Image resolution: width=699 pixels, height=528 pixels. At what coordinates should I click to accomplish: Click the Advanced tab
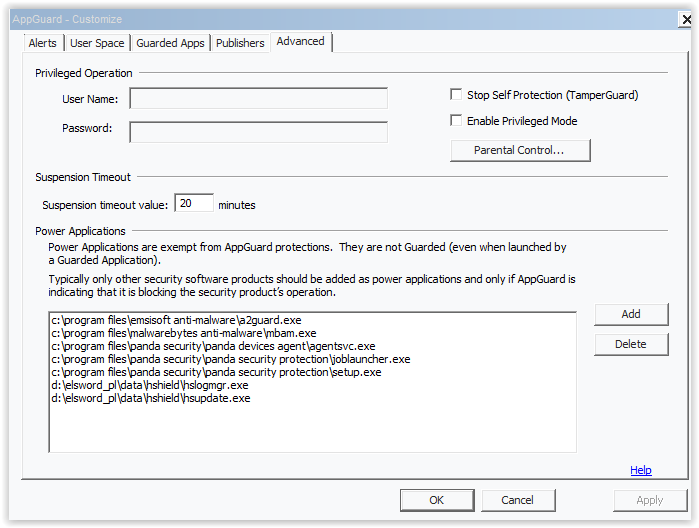click(x=300, y=41)
